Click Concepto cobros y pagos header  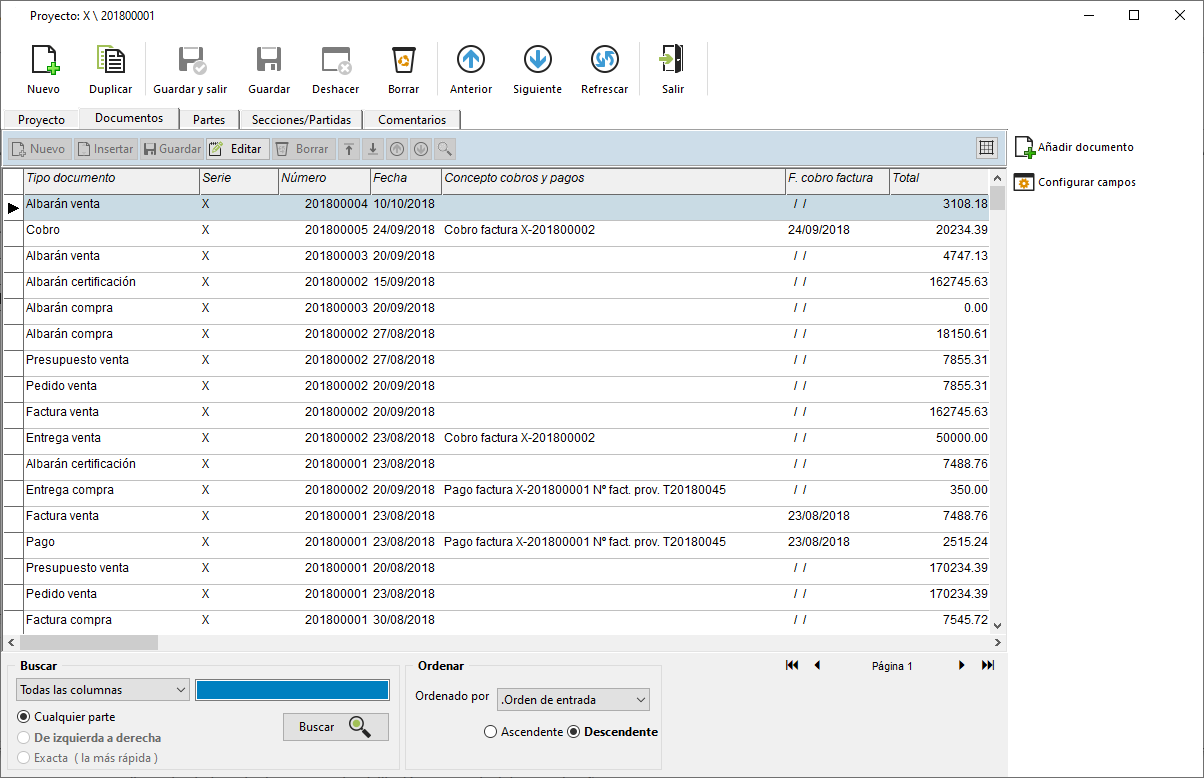(x=613, y=179)
